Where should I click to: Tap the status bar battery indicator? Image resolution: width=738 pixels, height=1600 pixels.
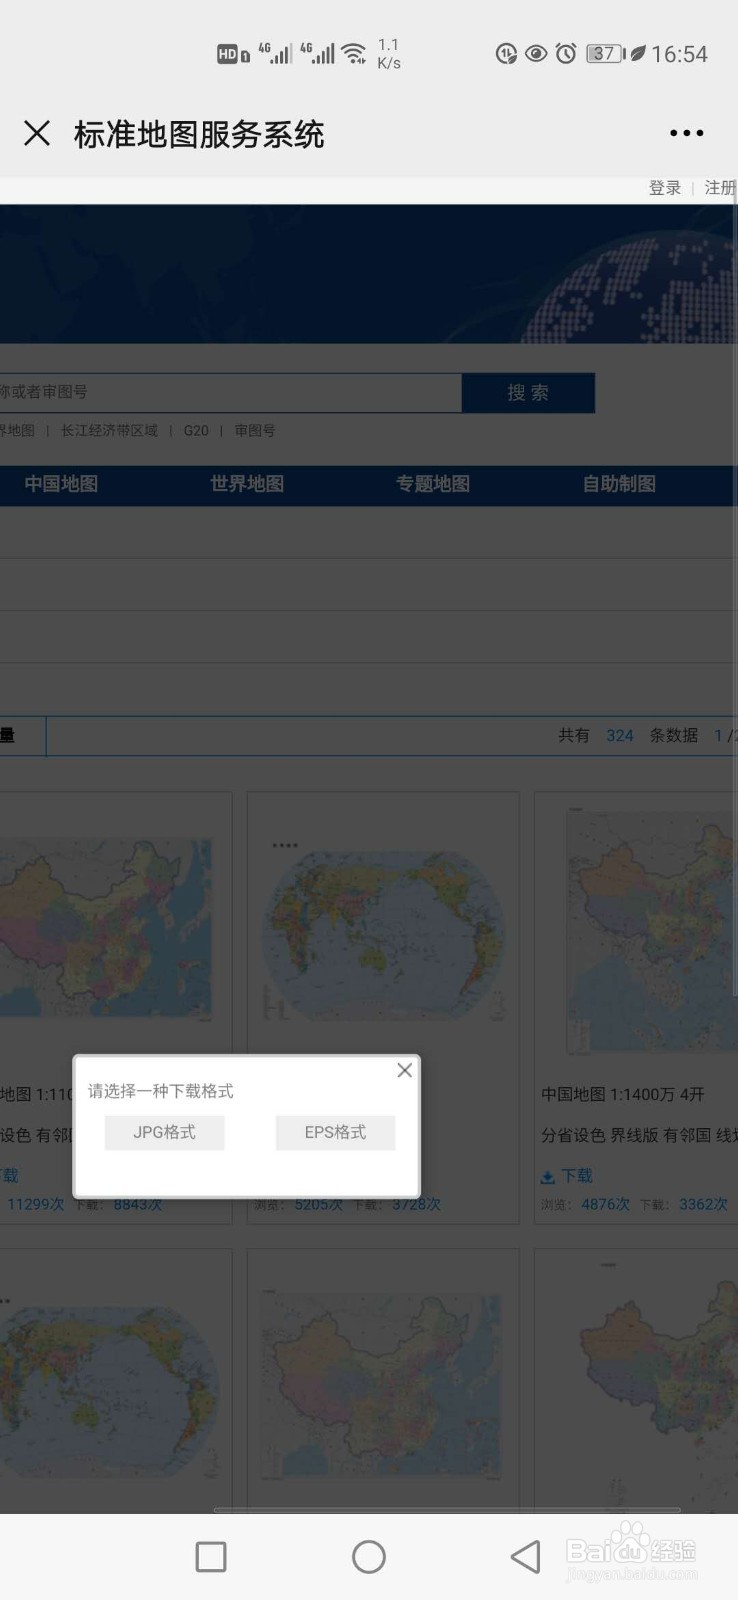point(604,54)
